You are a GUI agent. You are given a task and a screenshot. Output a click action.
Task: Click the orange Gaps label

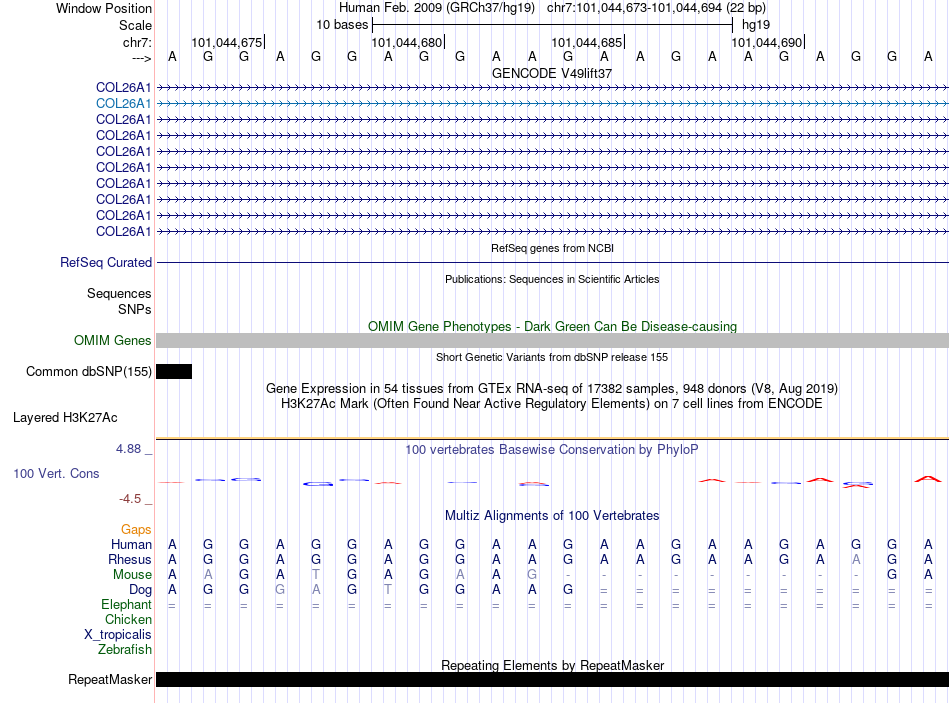click(136, 530)
